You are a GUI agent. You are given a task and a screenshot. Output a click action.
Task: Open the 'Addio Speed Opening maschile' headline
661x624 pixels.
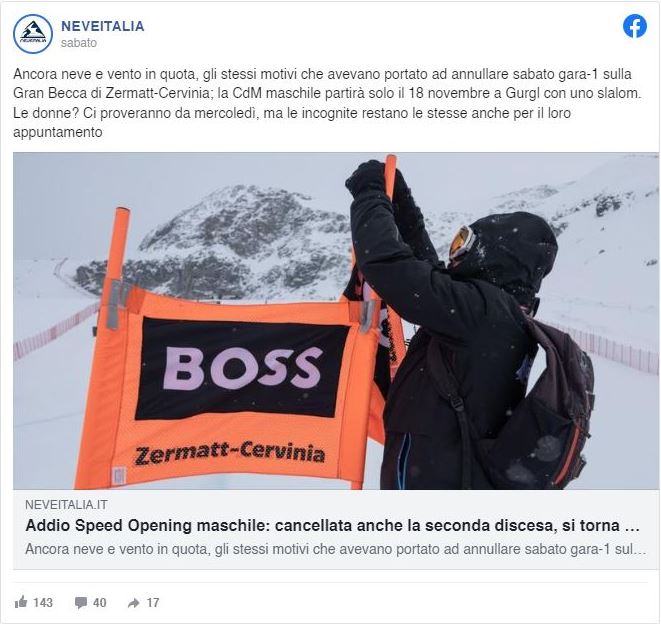333,526
